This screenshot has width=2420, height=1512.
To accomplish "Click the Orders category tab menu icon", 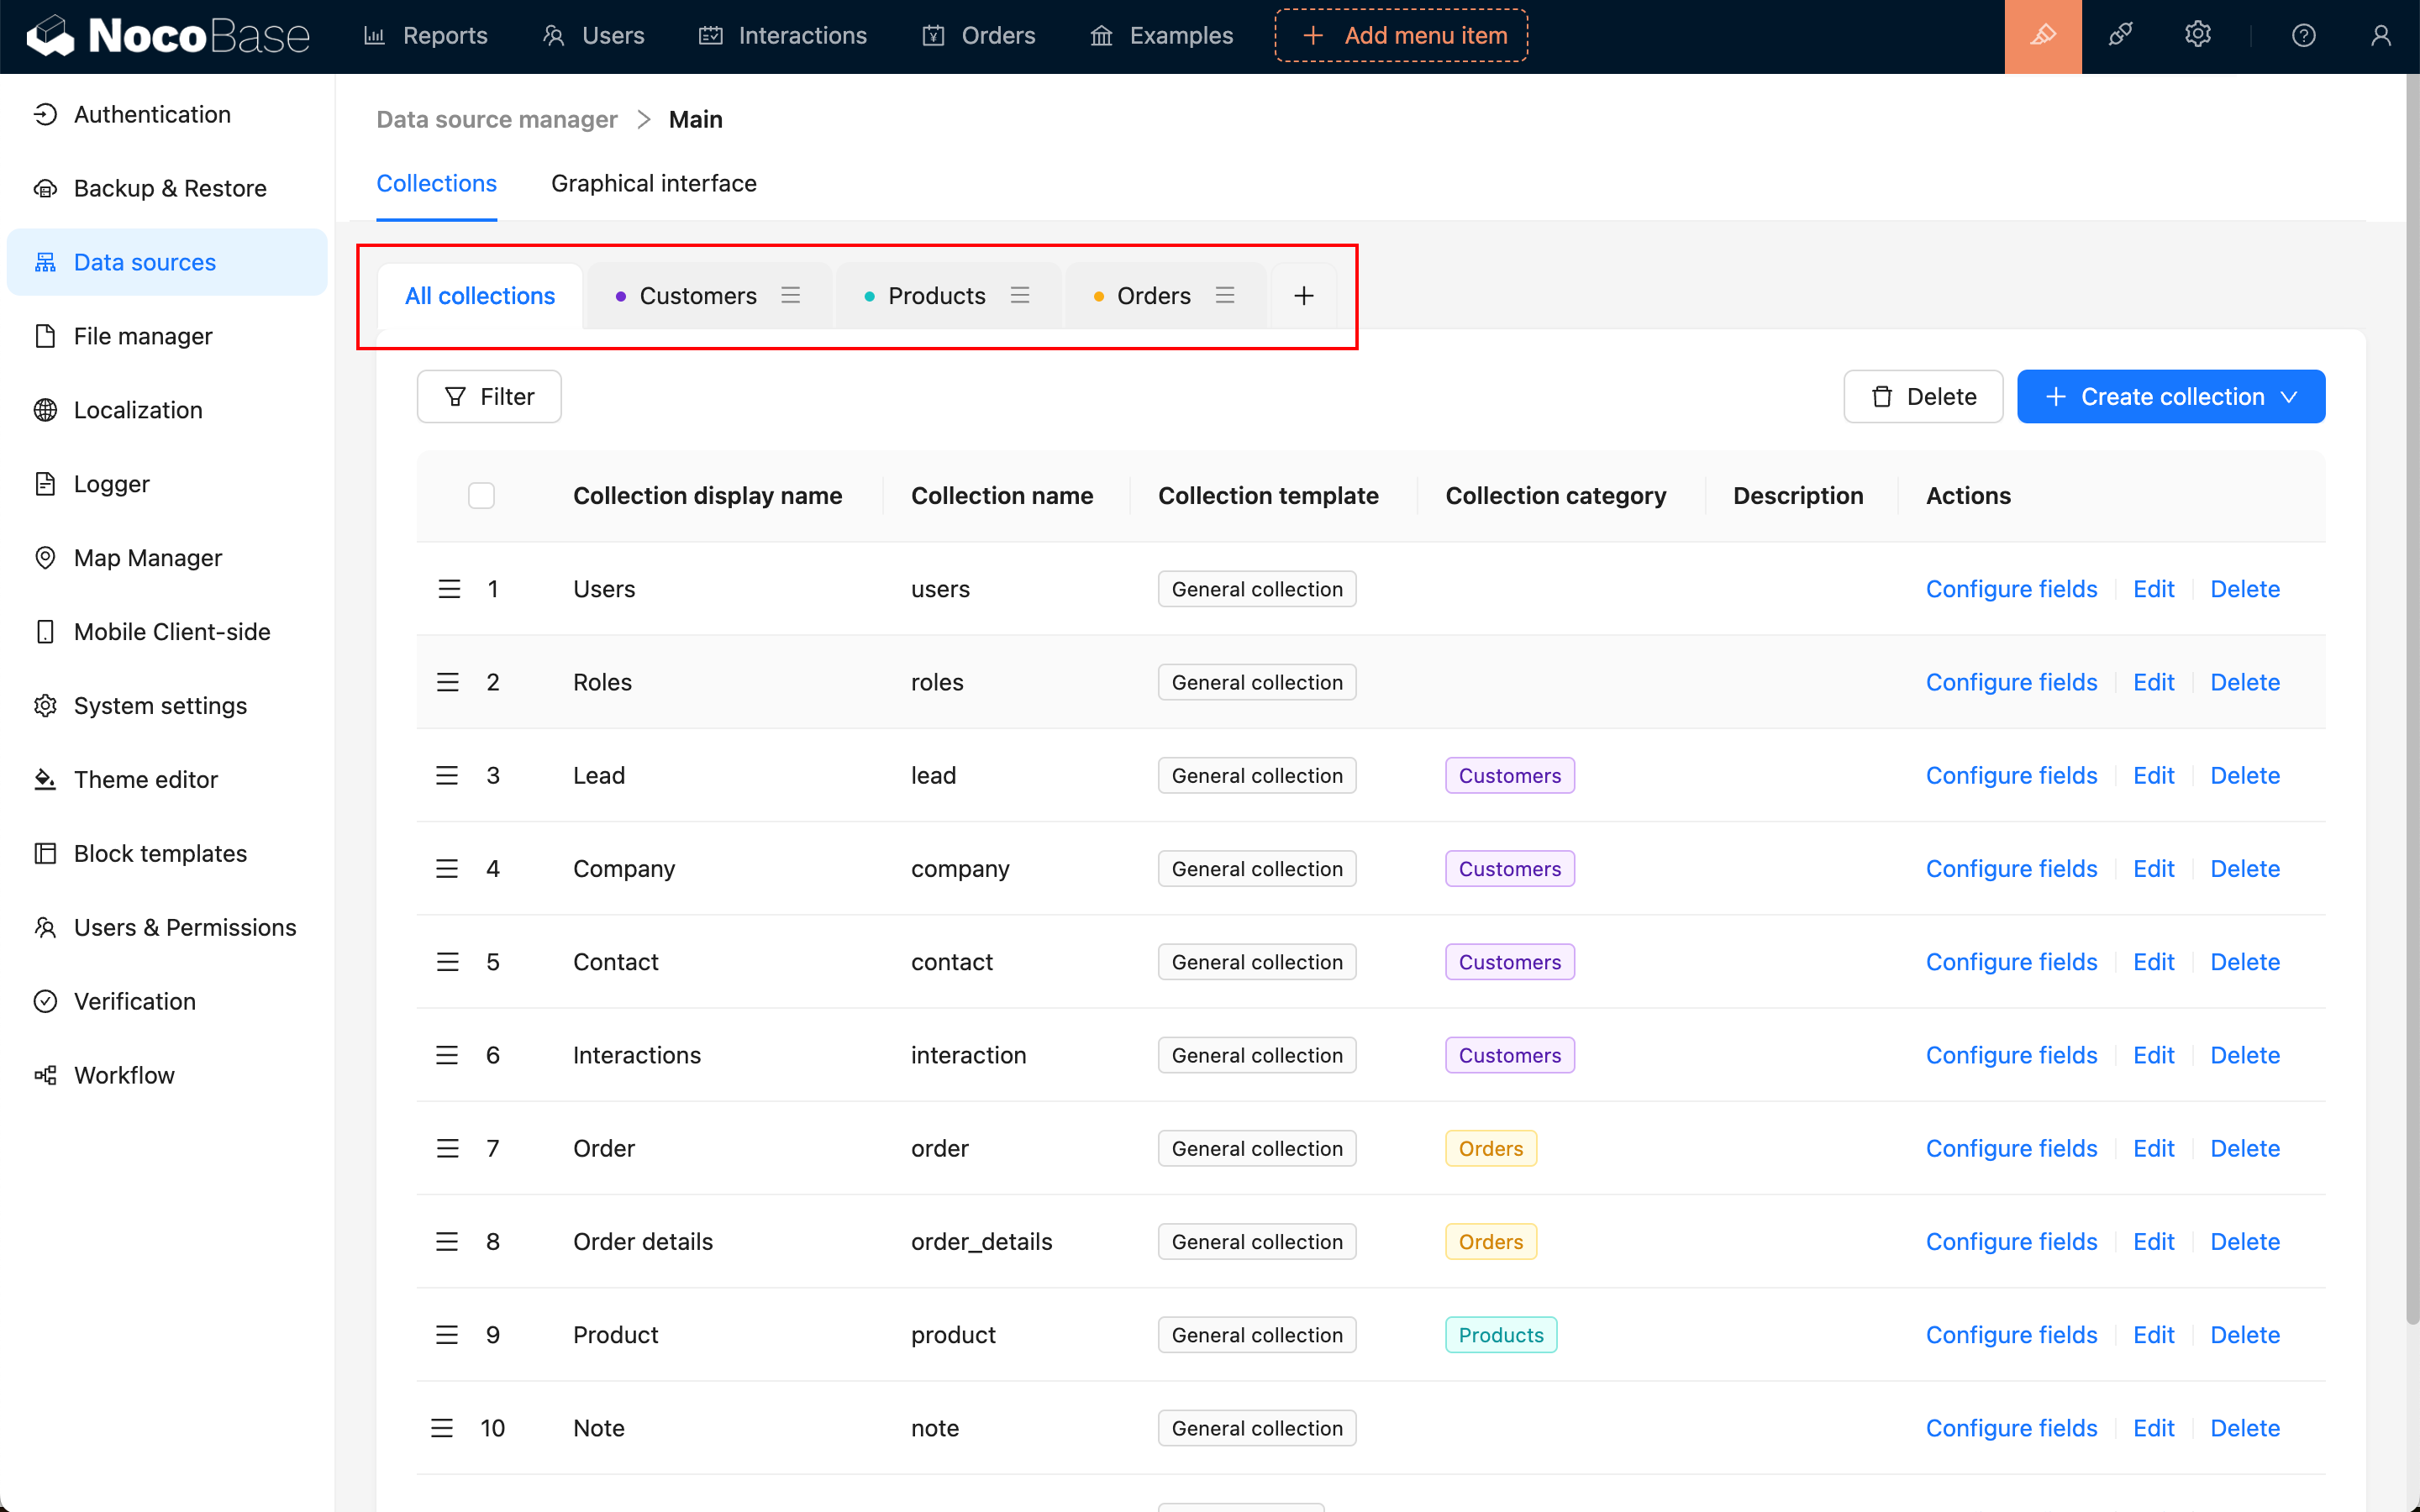I will pos(1224,296).
